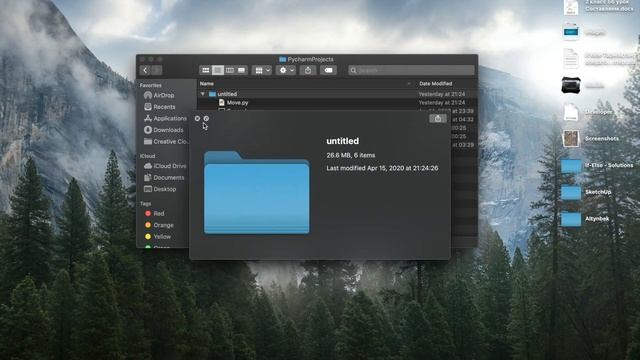
Task: Switch Finder to list view
Action: pos(218,71)
